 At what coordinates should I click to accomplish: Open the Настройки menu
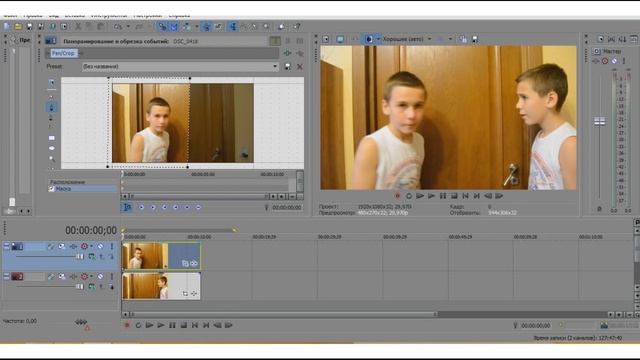tap(147, 16)
